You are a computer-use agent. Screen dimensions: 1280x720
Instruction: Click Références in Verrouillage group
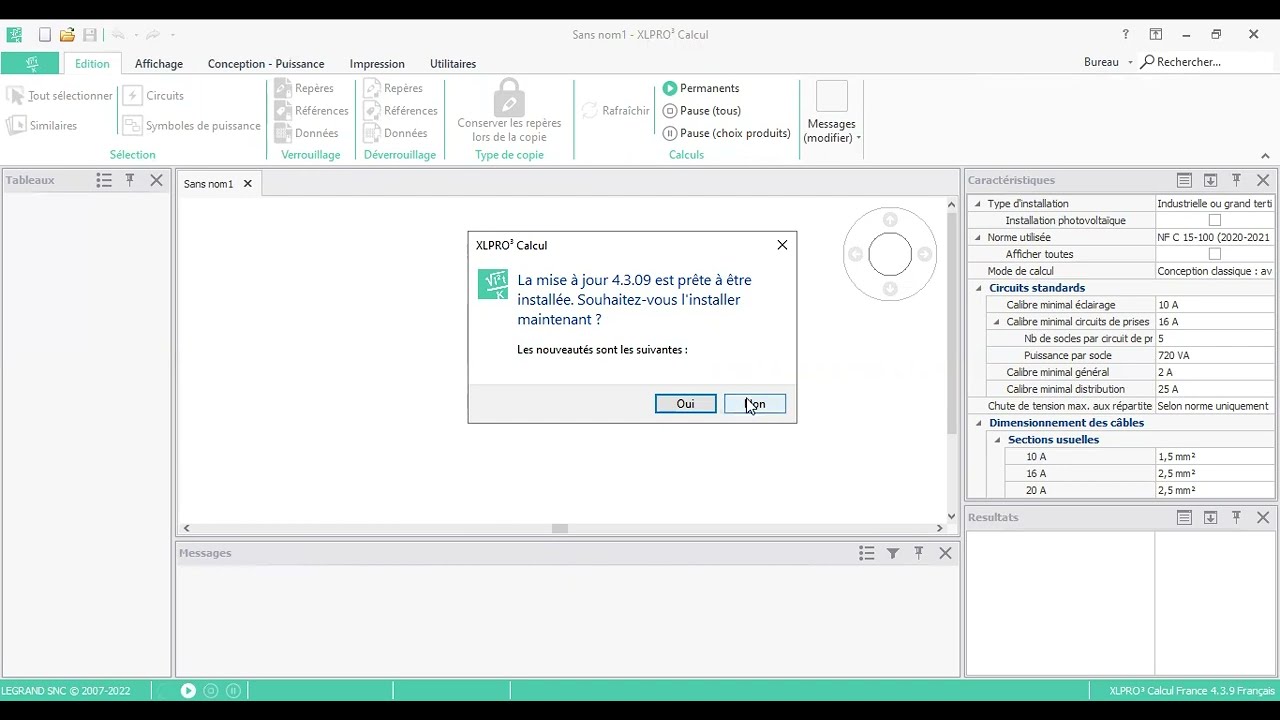[x=311, y=111]
